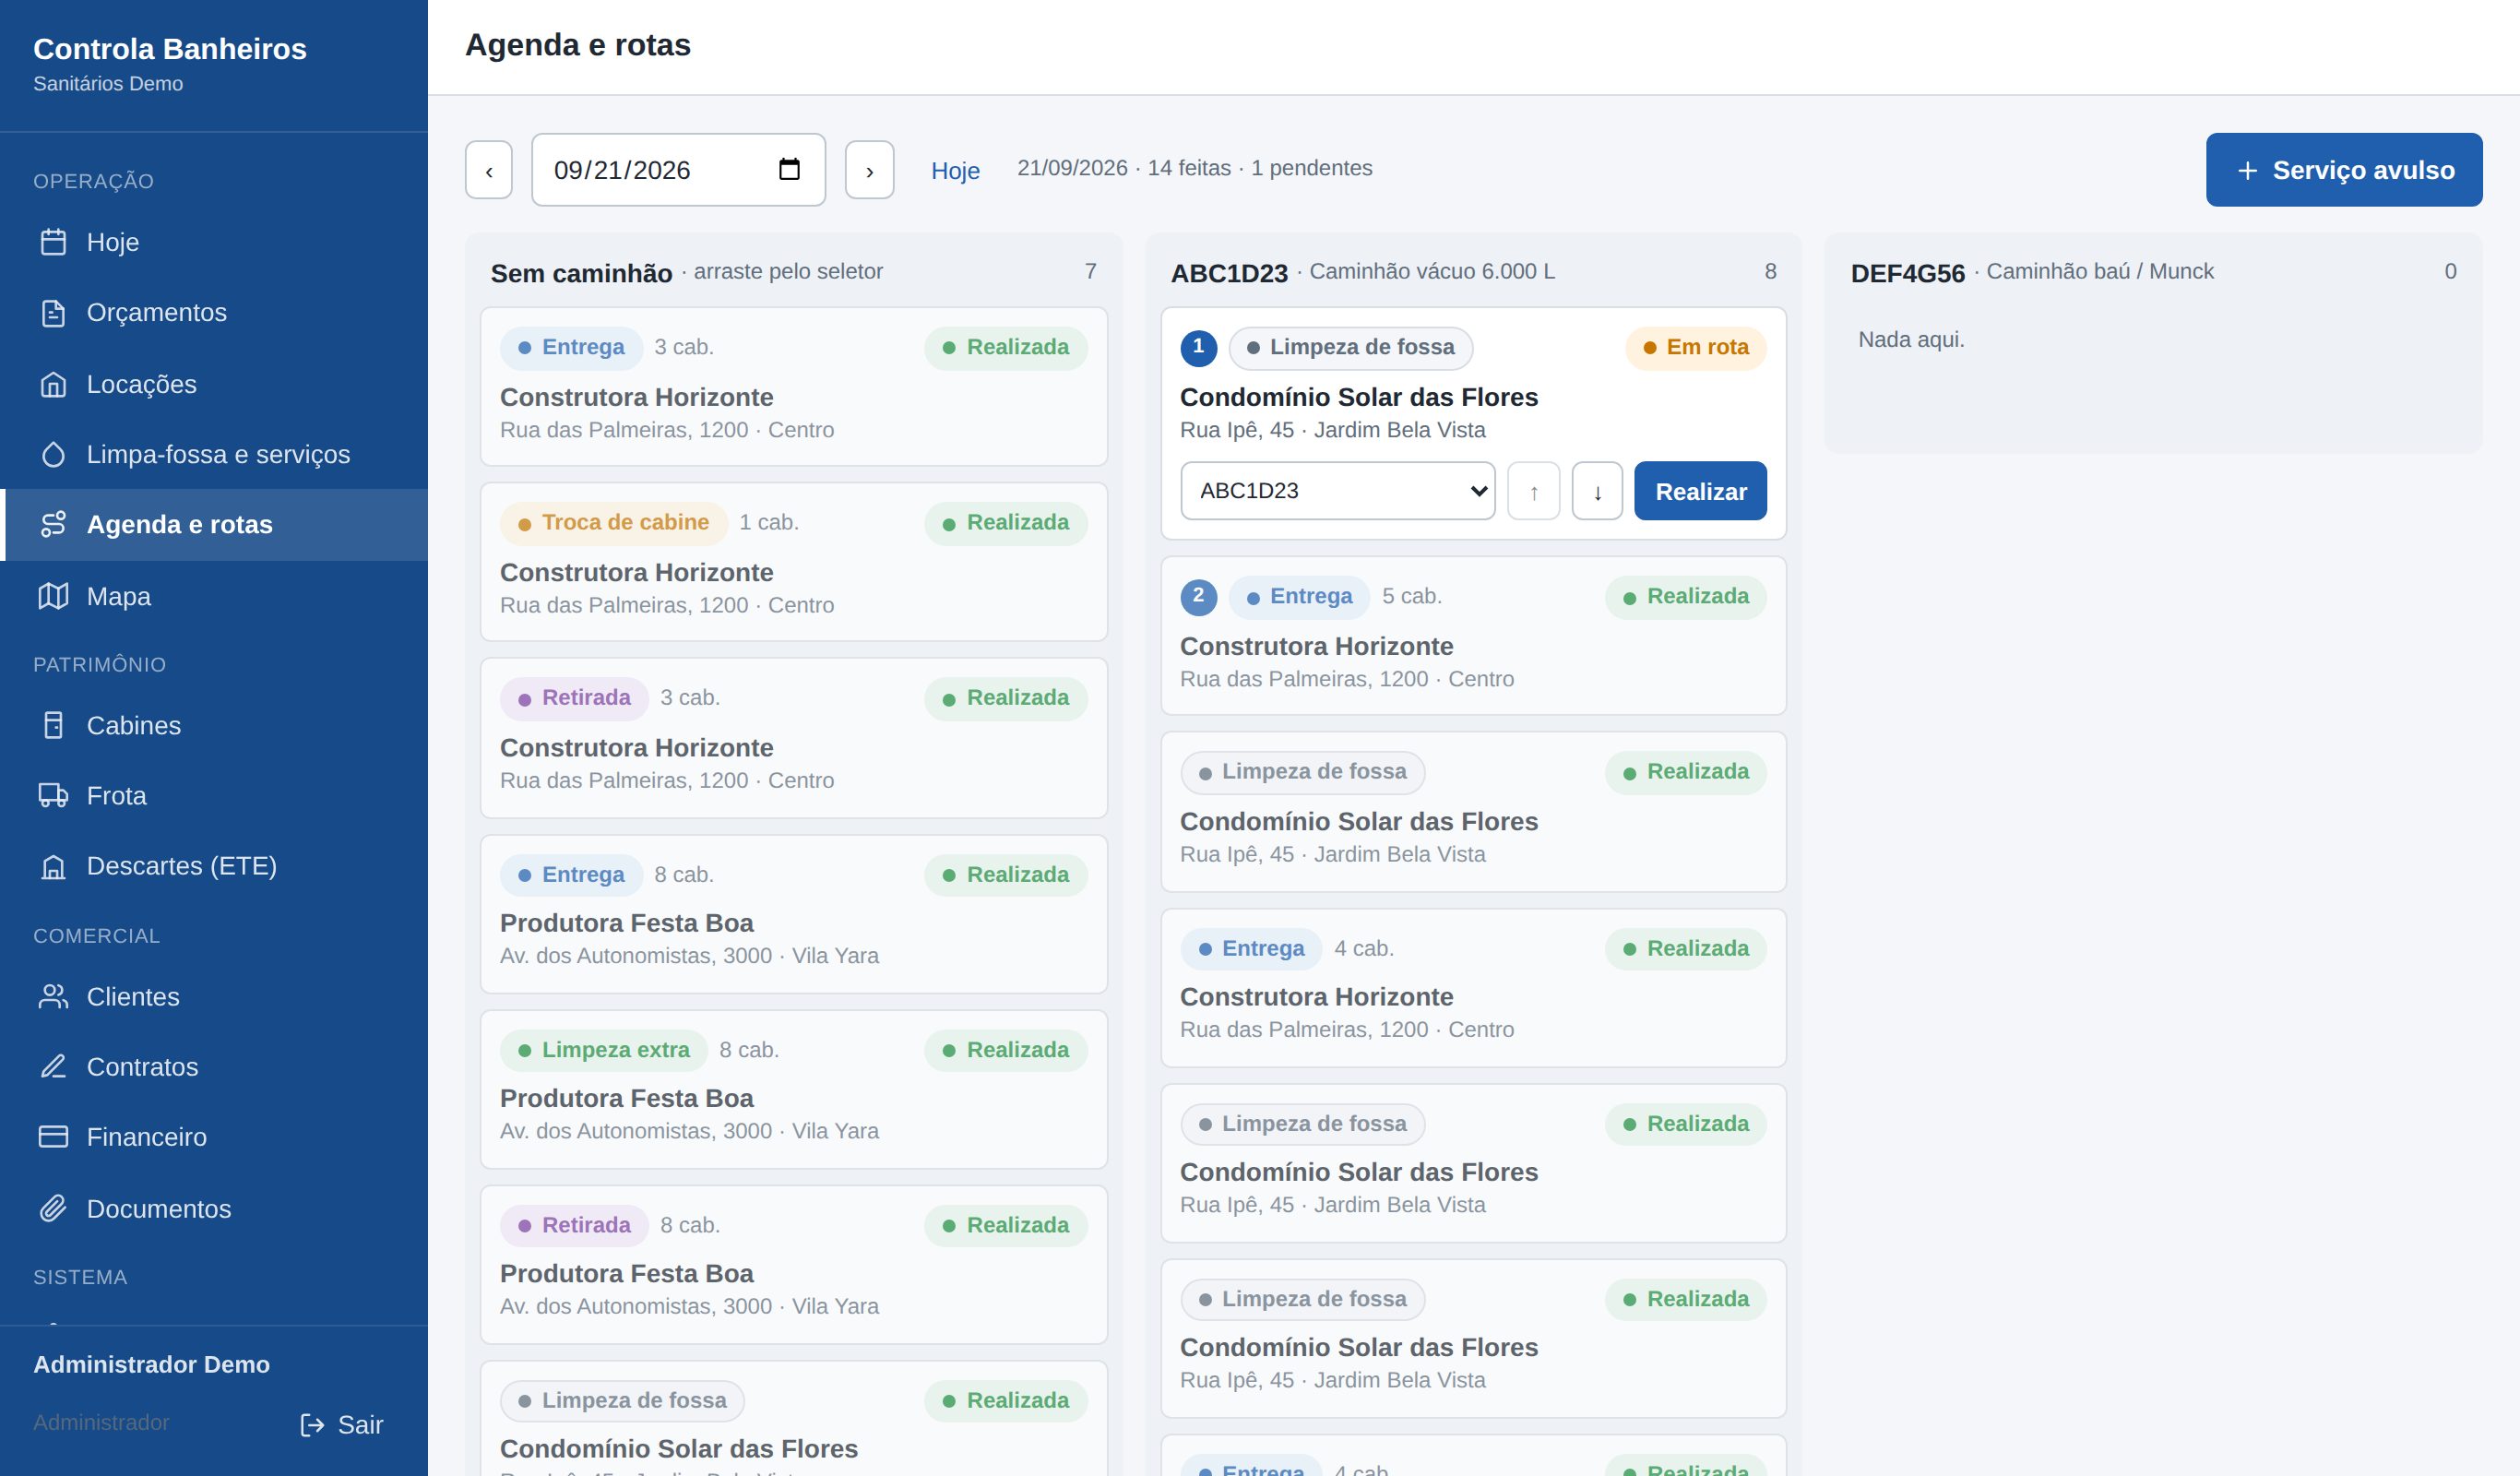Click the Limpa-fossa droplet icon
The width and height of the screenshot is (2520, 1476).
[53, 455]
